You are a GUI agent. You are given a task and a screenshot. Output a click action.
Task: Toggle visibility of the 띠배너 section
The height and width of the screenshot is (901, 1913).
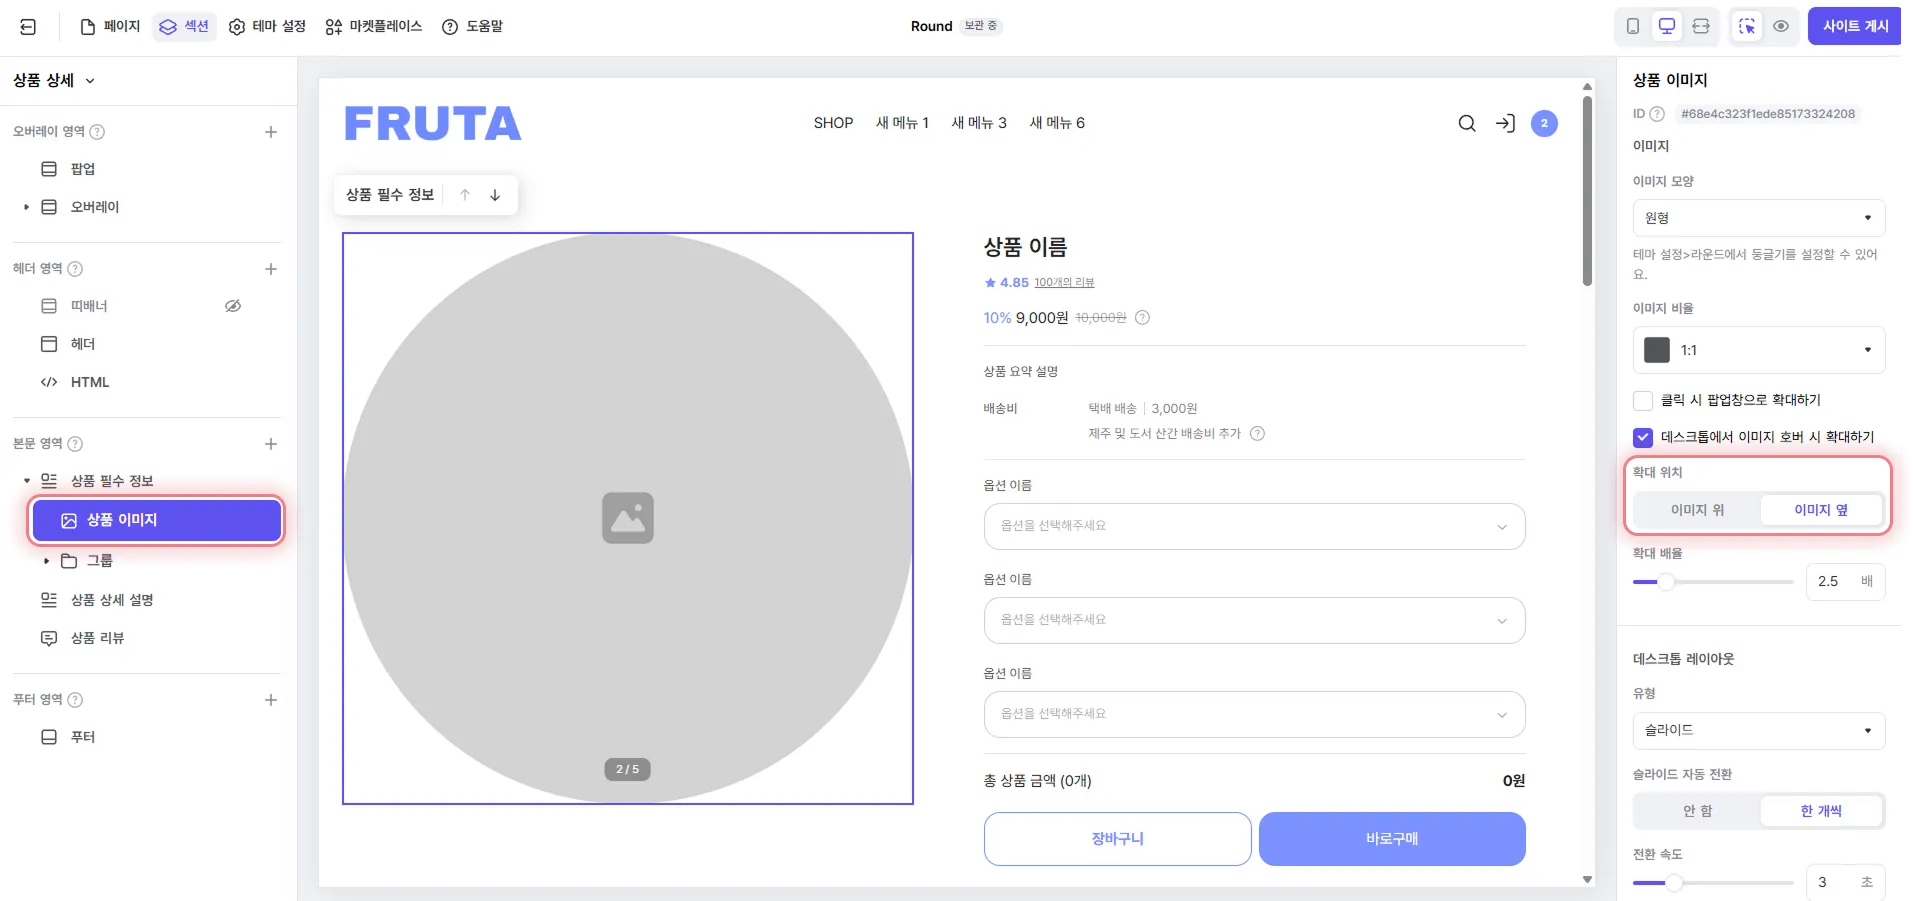pos(233,306)
